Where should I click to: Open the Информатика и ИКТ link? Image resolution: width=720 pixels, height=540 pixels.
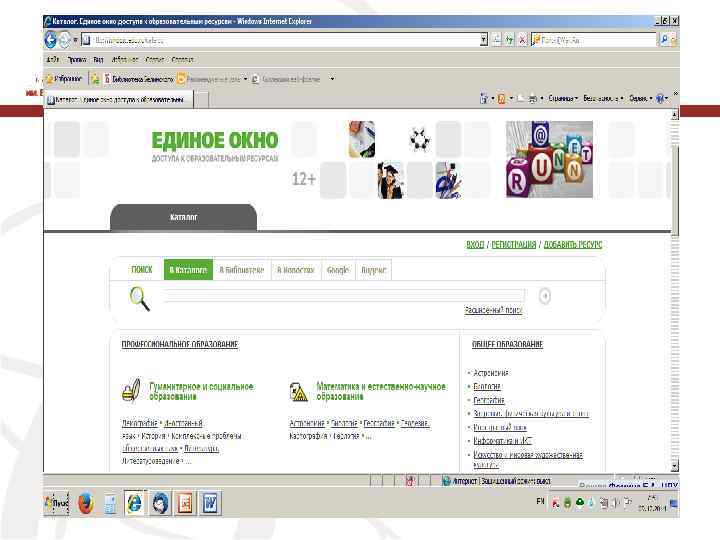[502, 441]
